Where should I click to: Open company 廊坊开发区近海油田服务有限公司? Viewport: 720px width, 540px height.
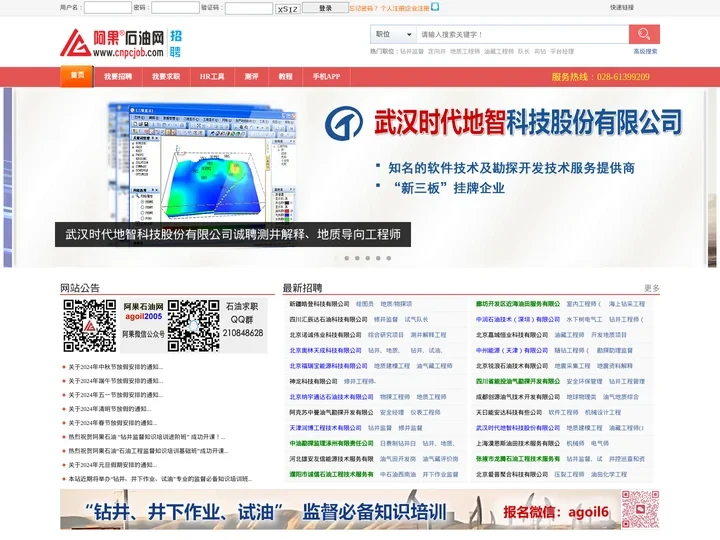(x=518, y=304)
